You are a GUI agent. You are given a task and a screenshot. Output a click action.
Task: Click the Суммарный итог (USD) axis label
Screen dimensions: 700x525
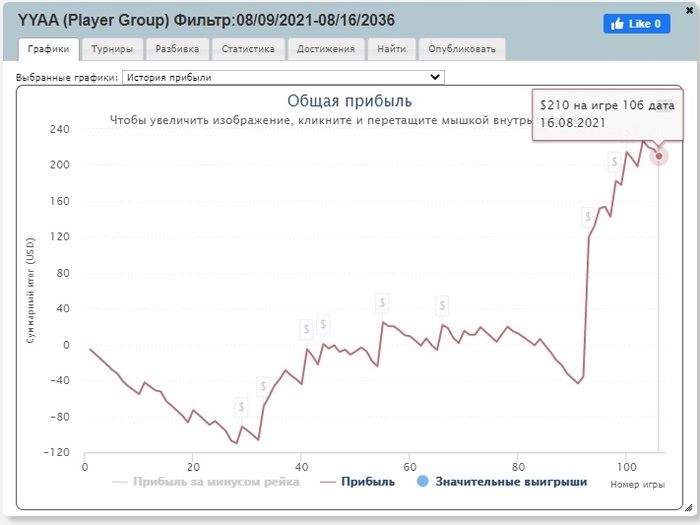coord(30,291)
